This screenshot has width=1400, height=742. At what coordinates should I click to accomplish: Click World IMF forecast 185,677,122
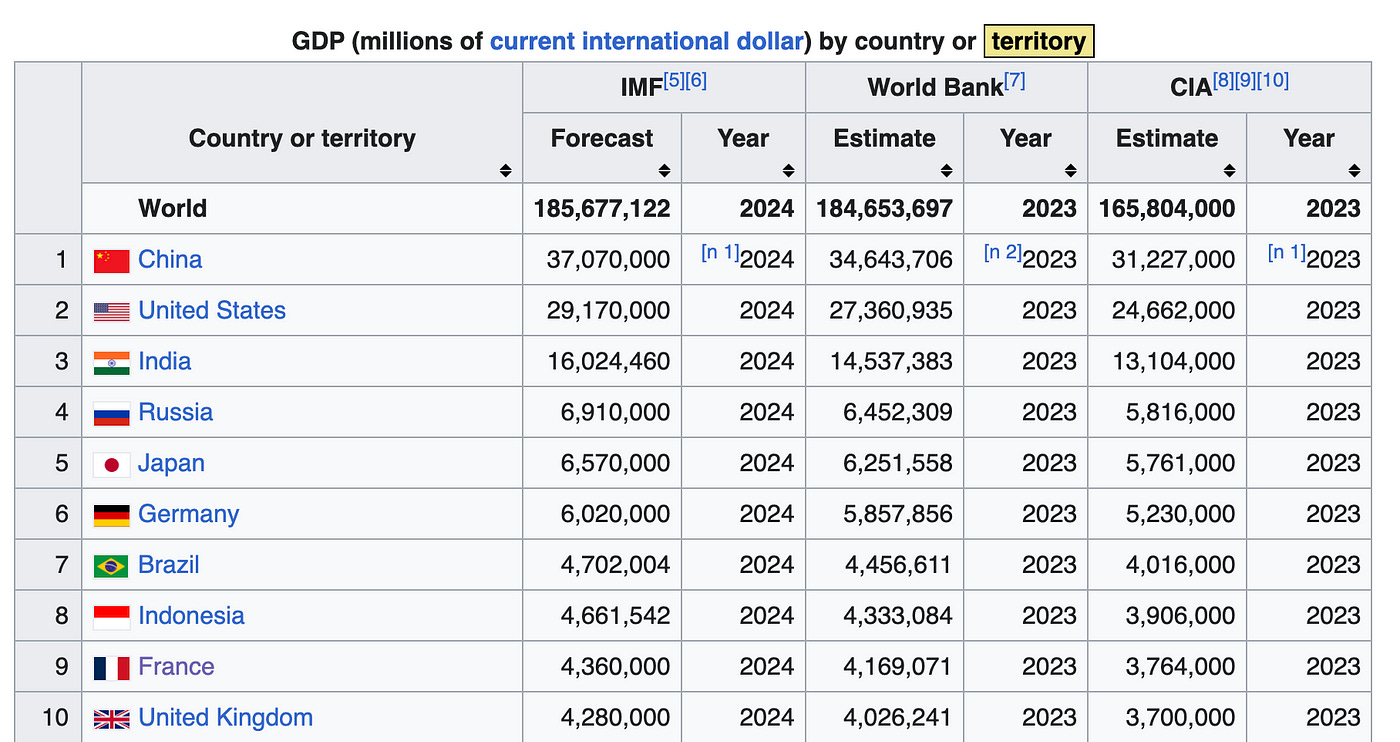[602, 209]
